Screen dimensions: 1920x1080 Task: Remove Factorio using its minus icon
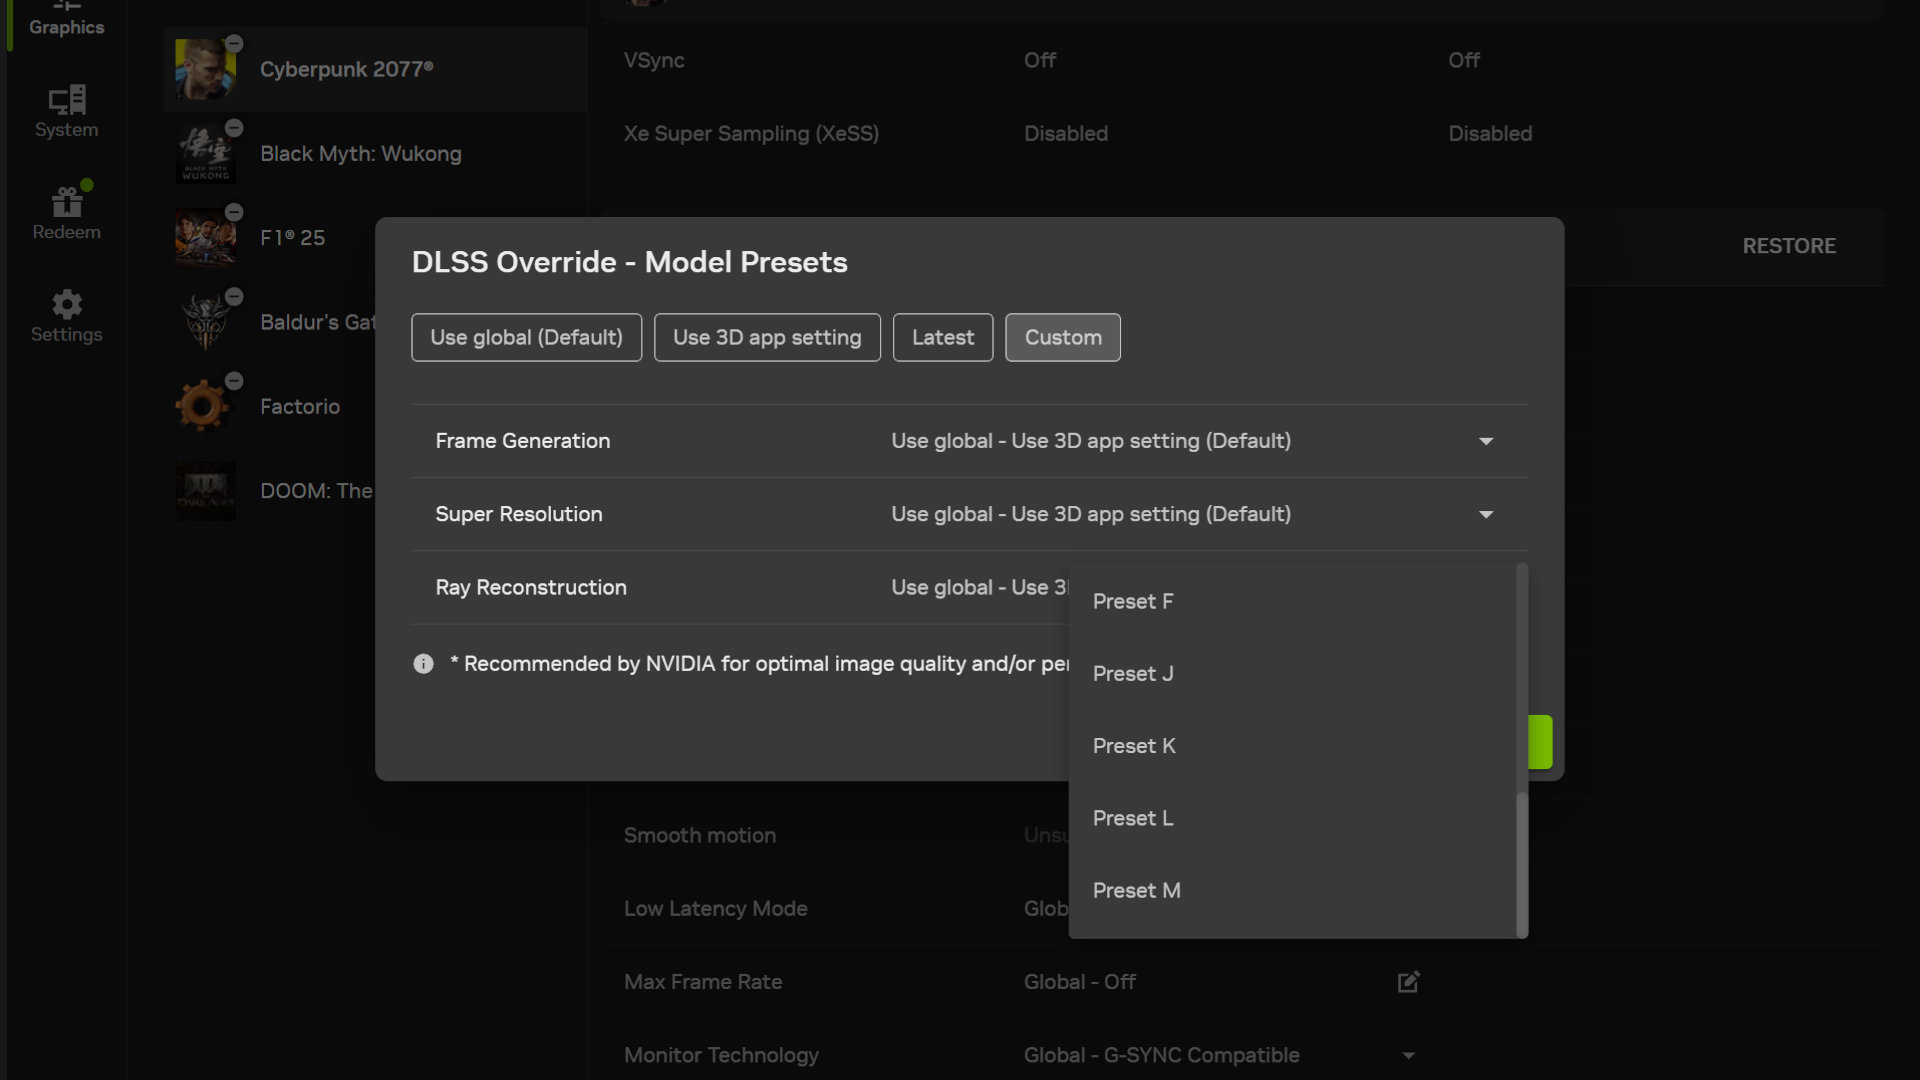(234, 381)
